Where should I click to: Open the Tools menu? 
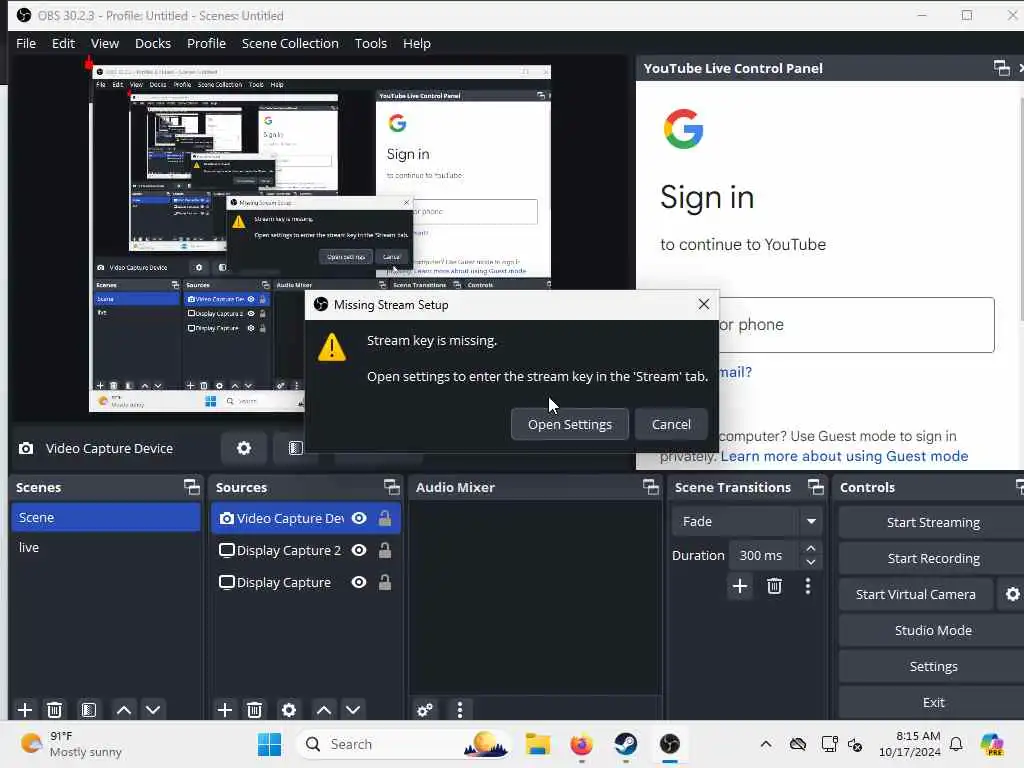click(370, 43)
